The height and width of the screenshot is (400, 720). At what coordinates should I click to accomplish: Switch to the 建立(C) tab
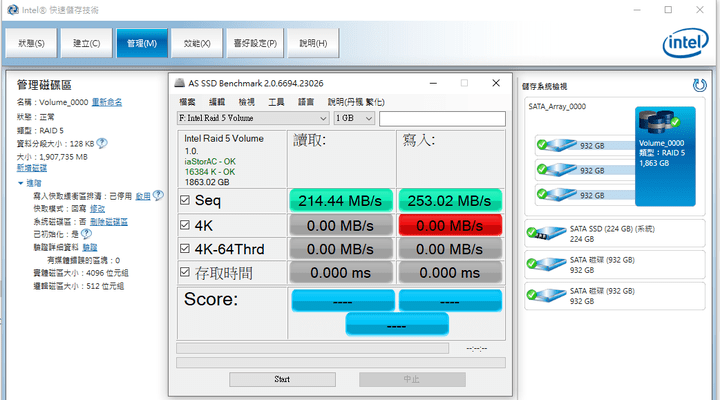[x=86, y=43]
